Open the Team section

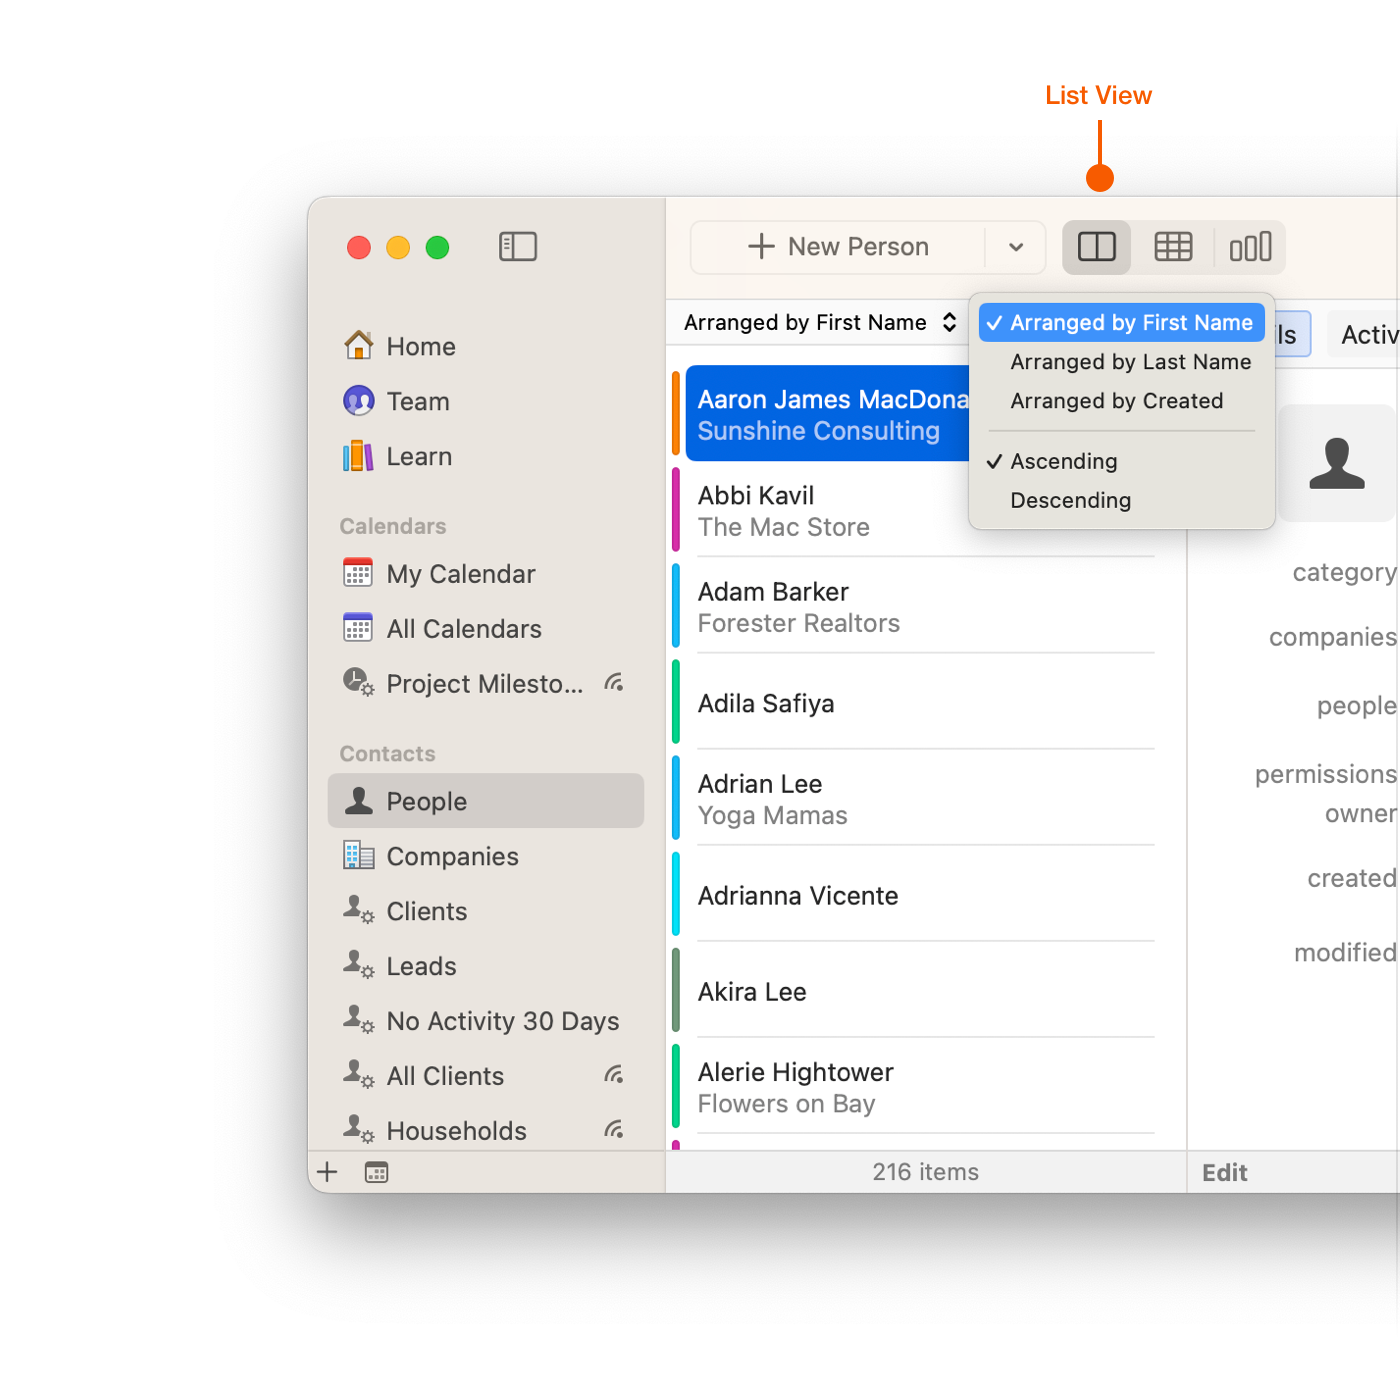417,402
